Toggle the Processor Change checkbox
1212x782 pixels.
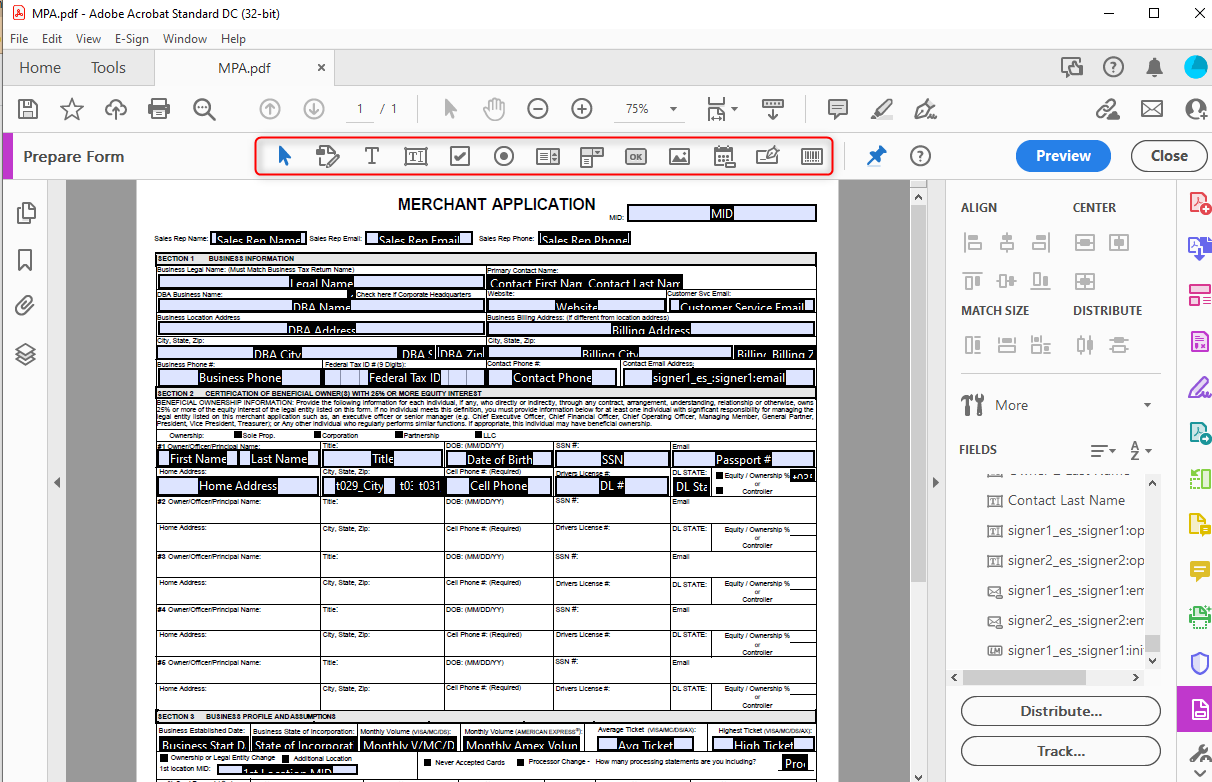pos(518,762)
